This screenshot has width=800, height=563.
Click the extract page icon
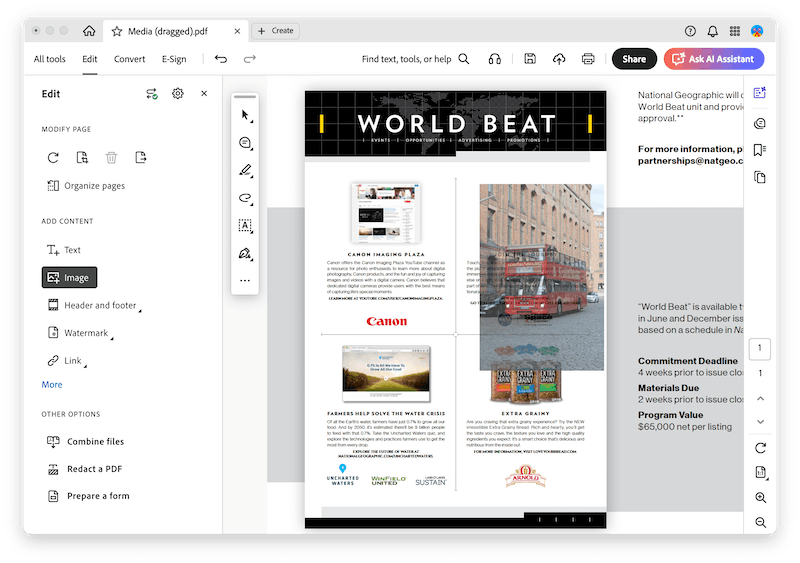pos(82,157)
